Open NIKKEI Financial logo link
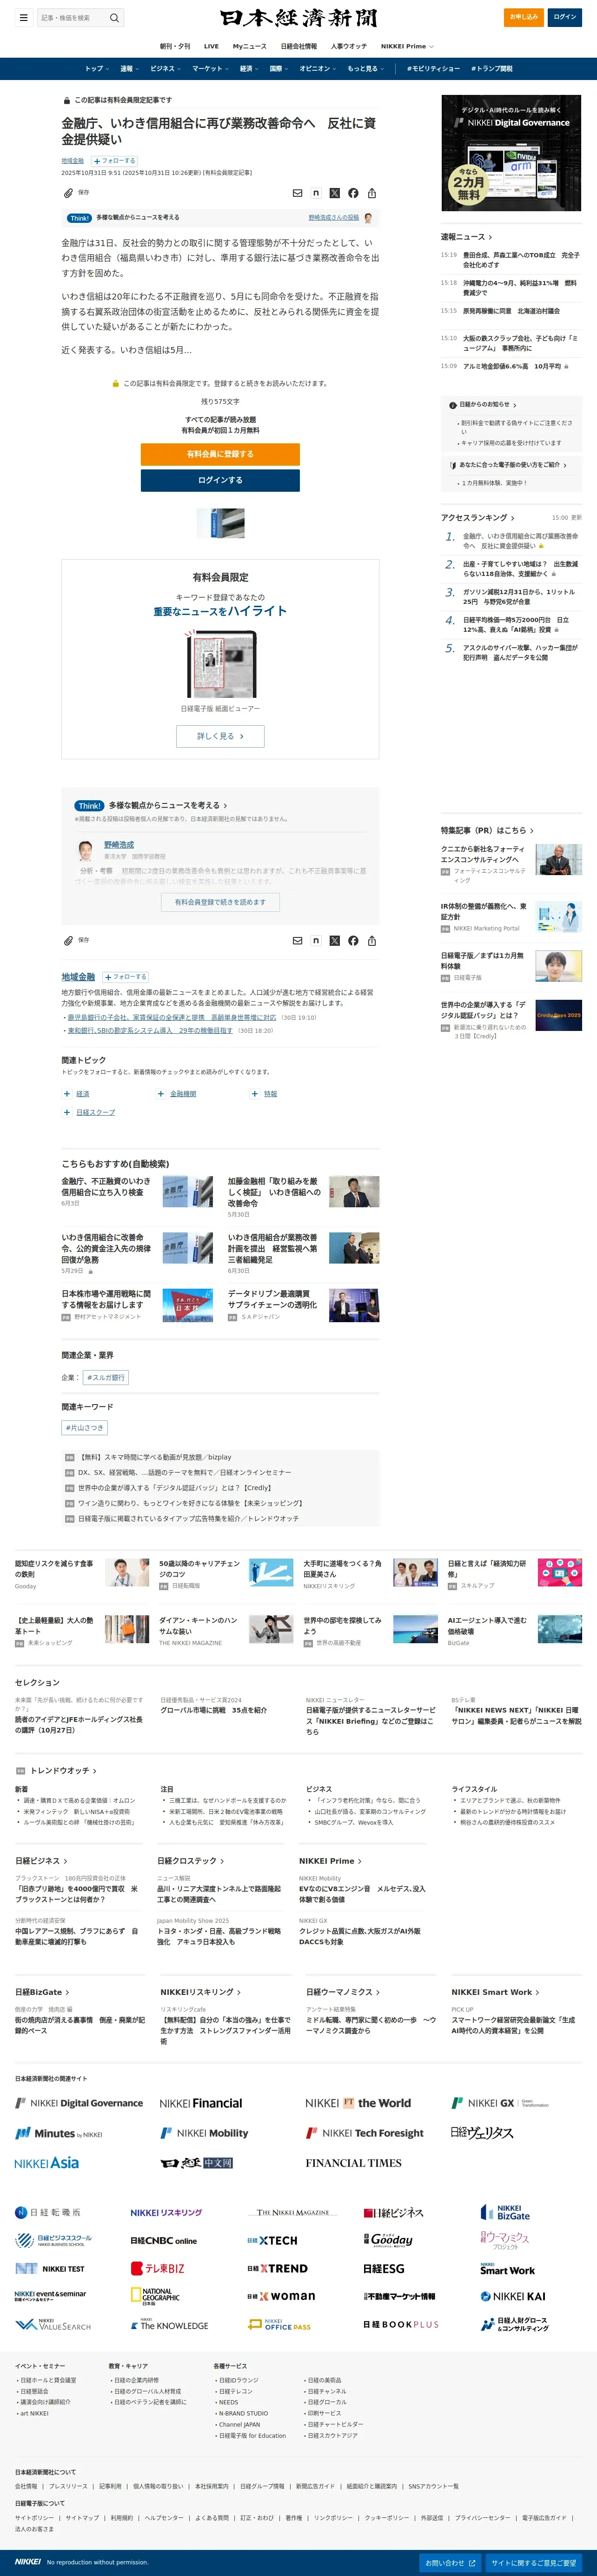 point(201,2103)
